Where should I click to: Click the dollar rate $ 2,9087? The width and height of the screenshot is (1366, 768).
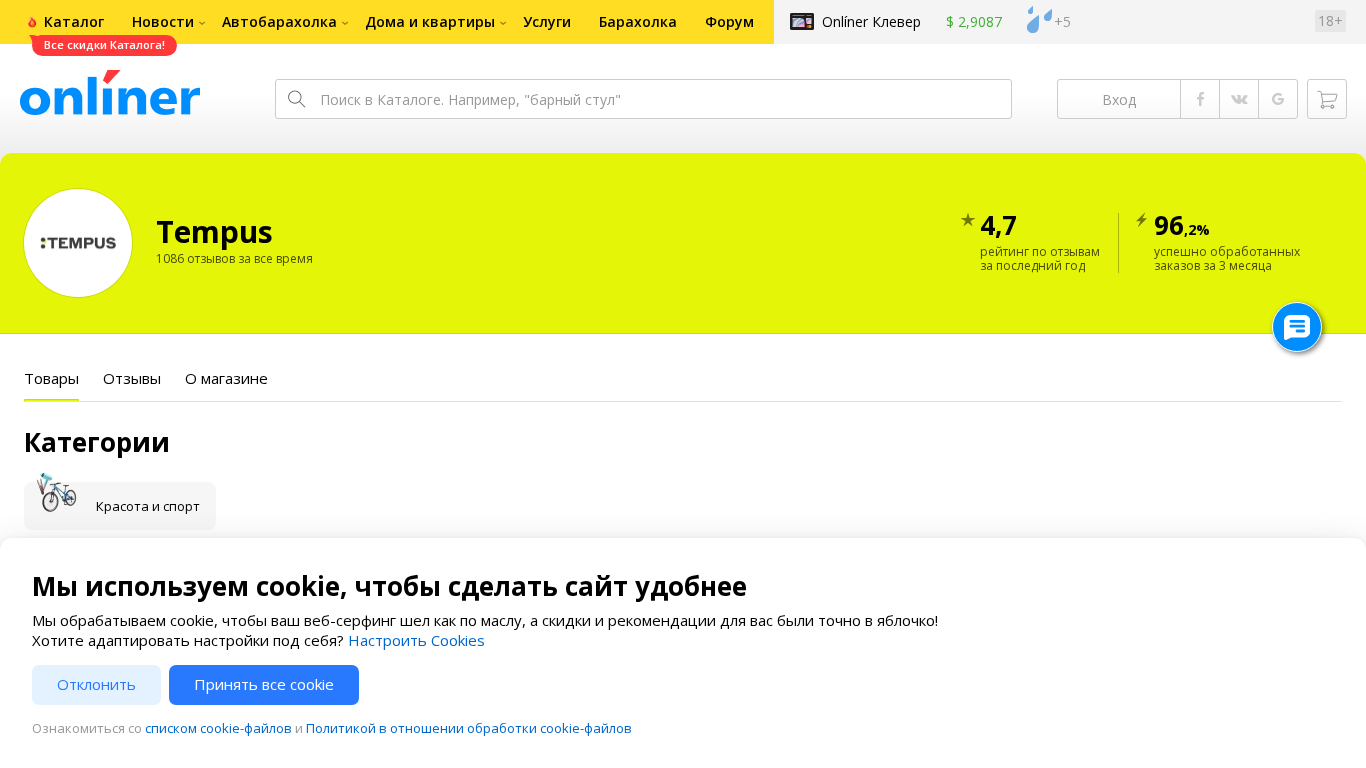coord(974,22)
